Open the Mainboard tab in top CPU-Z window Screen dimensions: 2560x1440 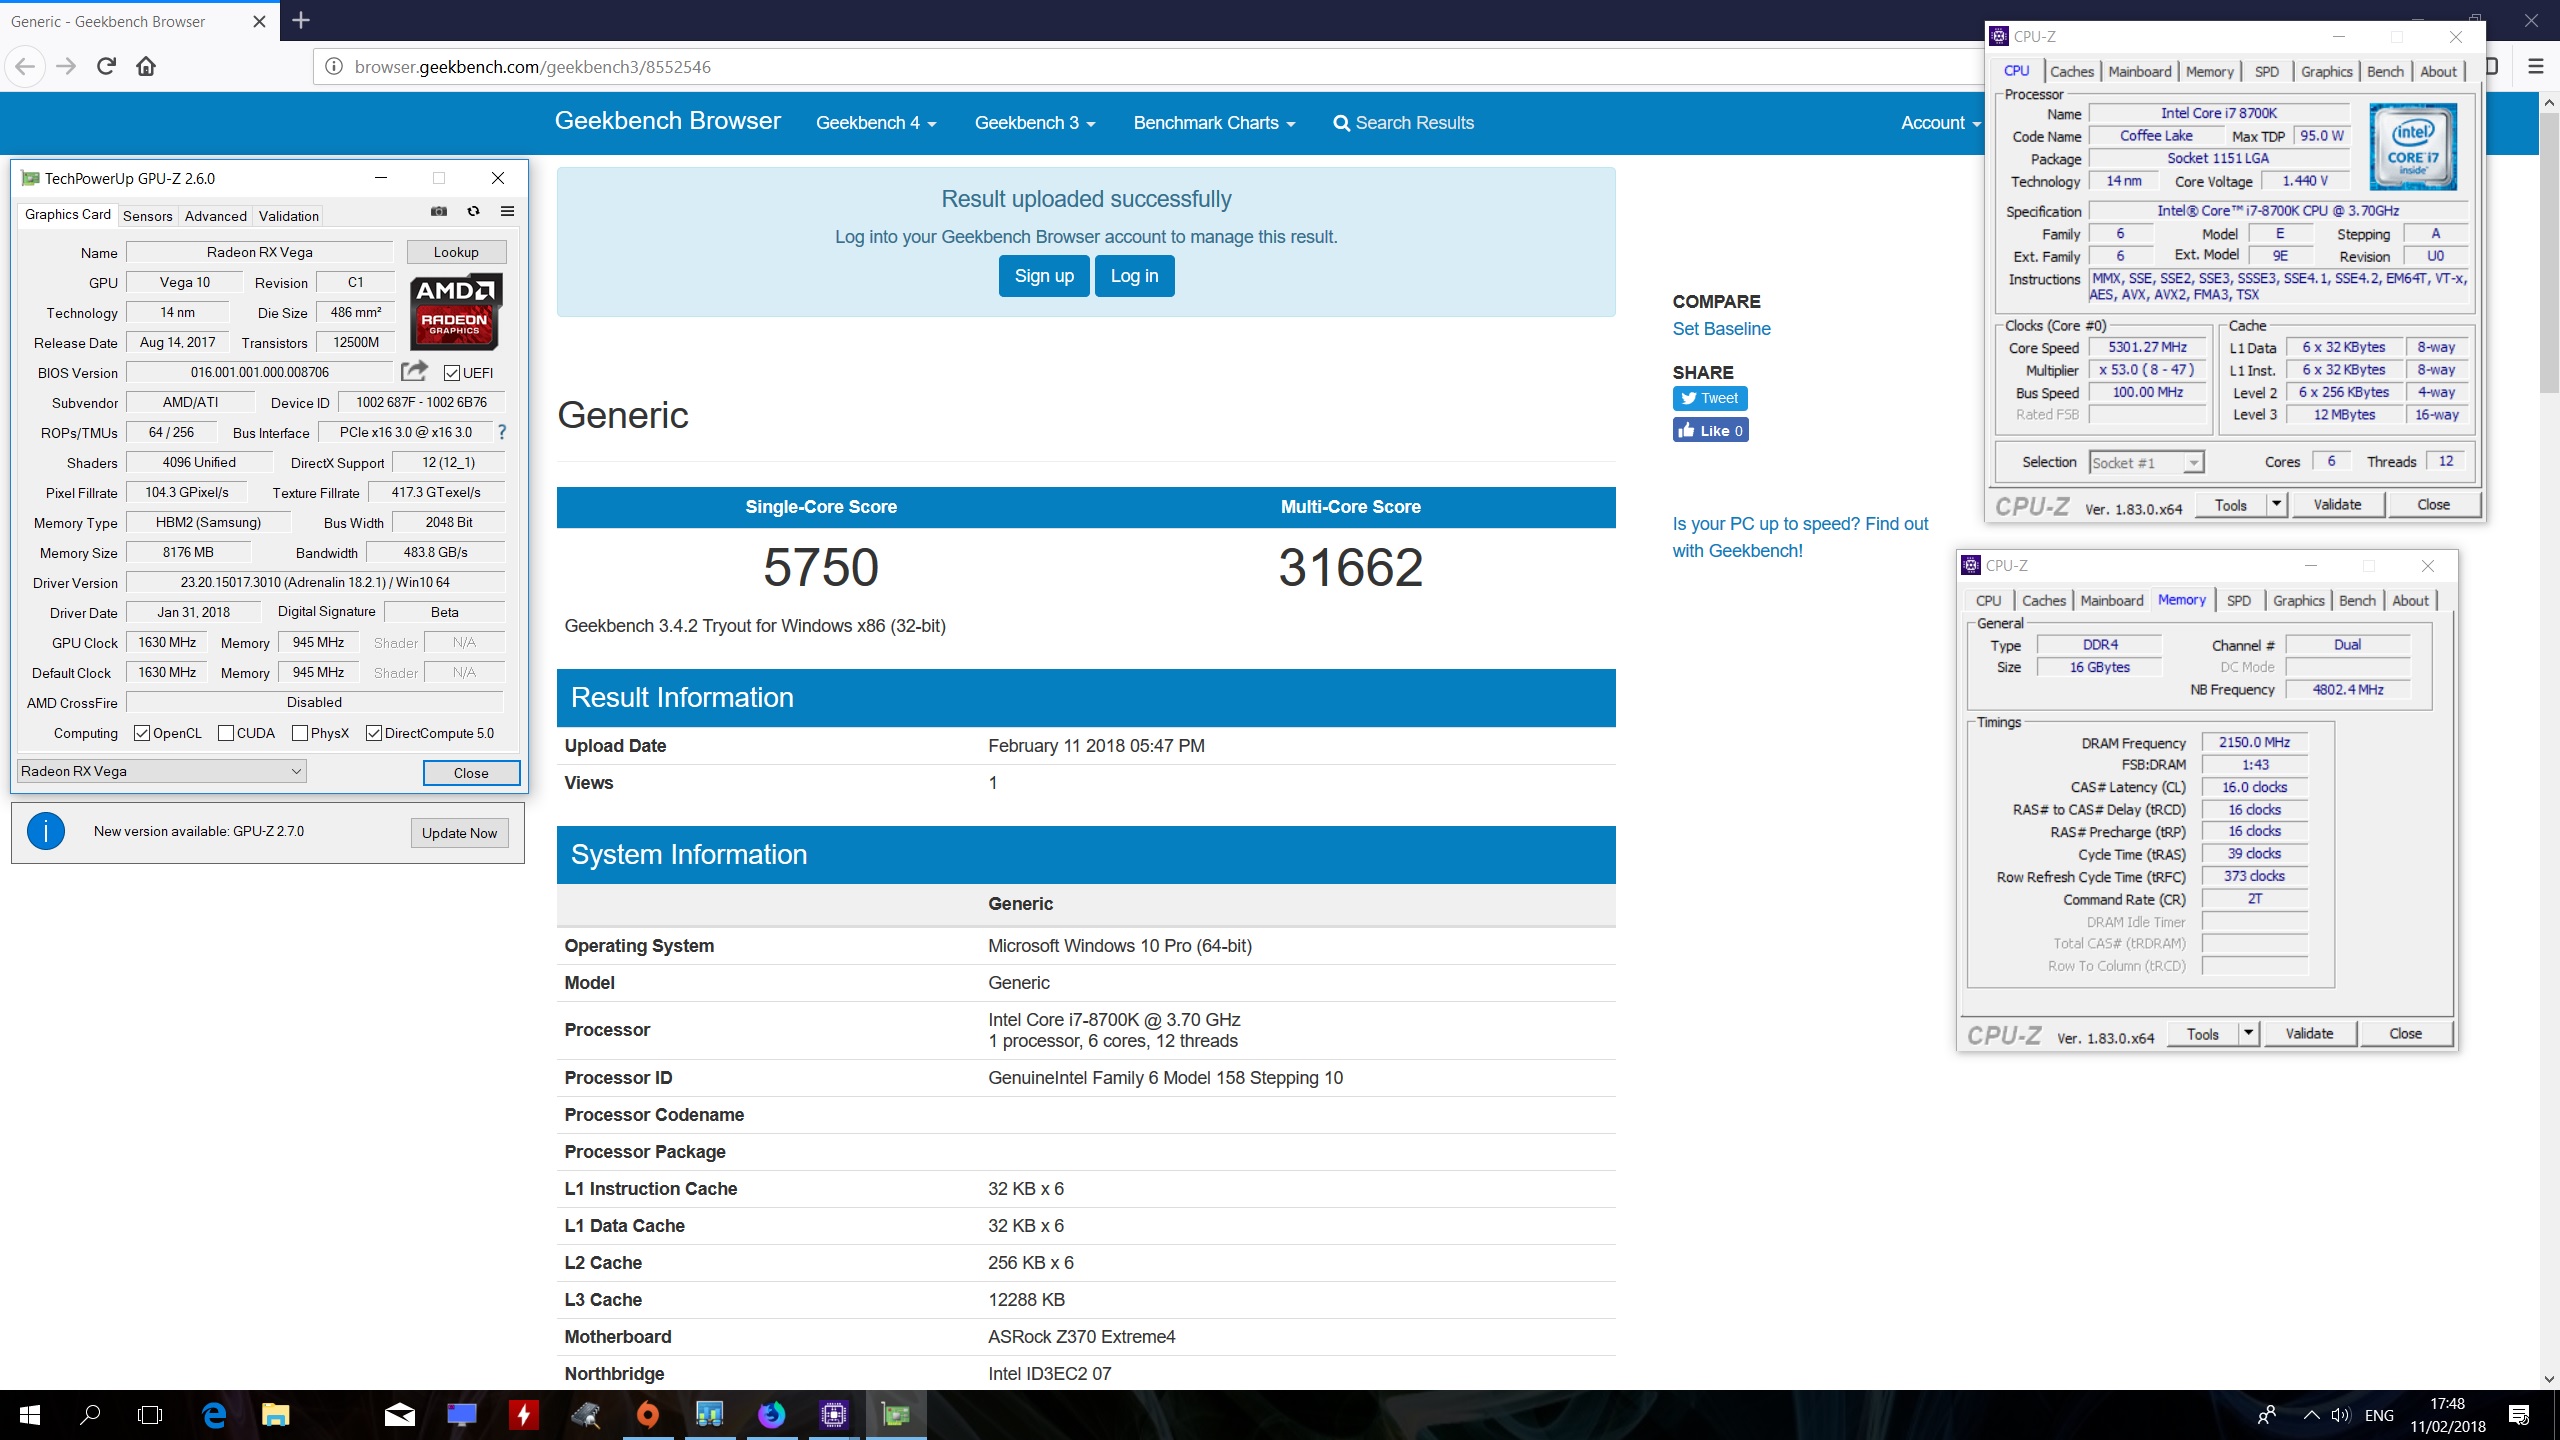tap(2139, 72)
